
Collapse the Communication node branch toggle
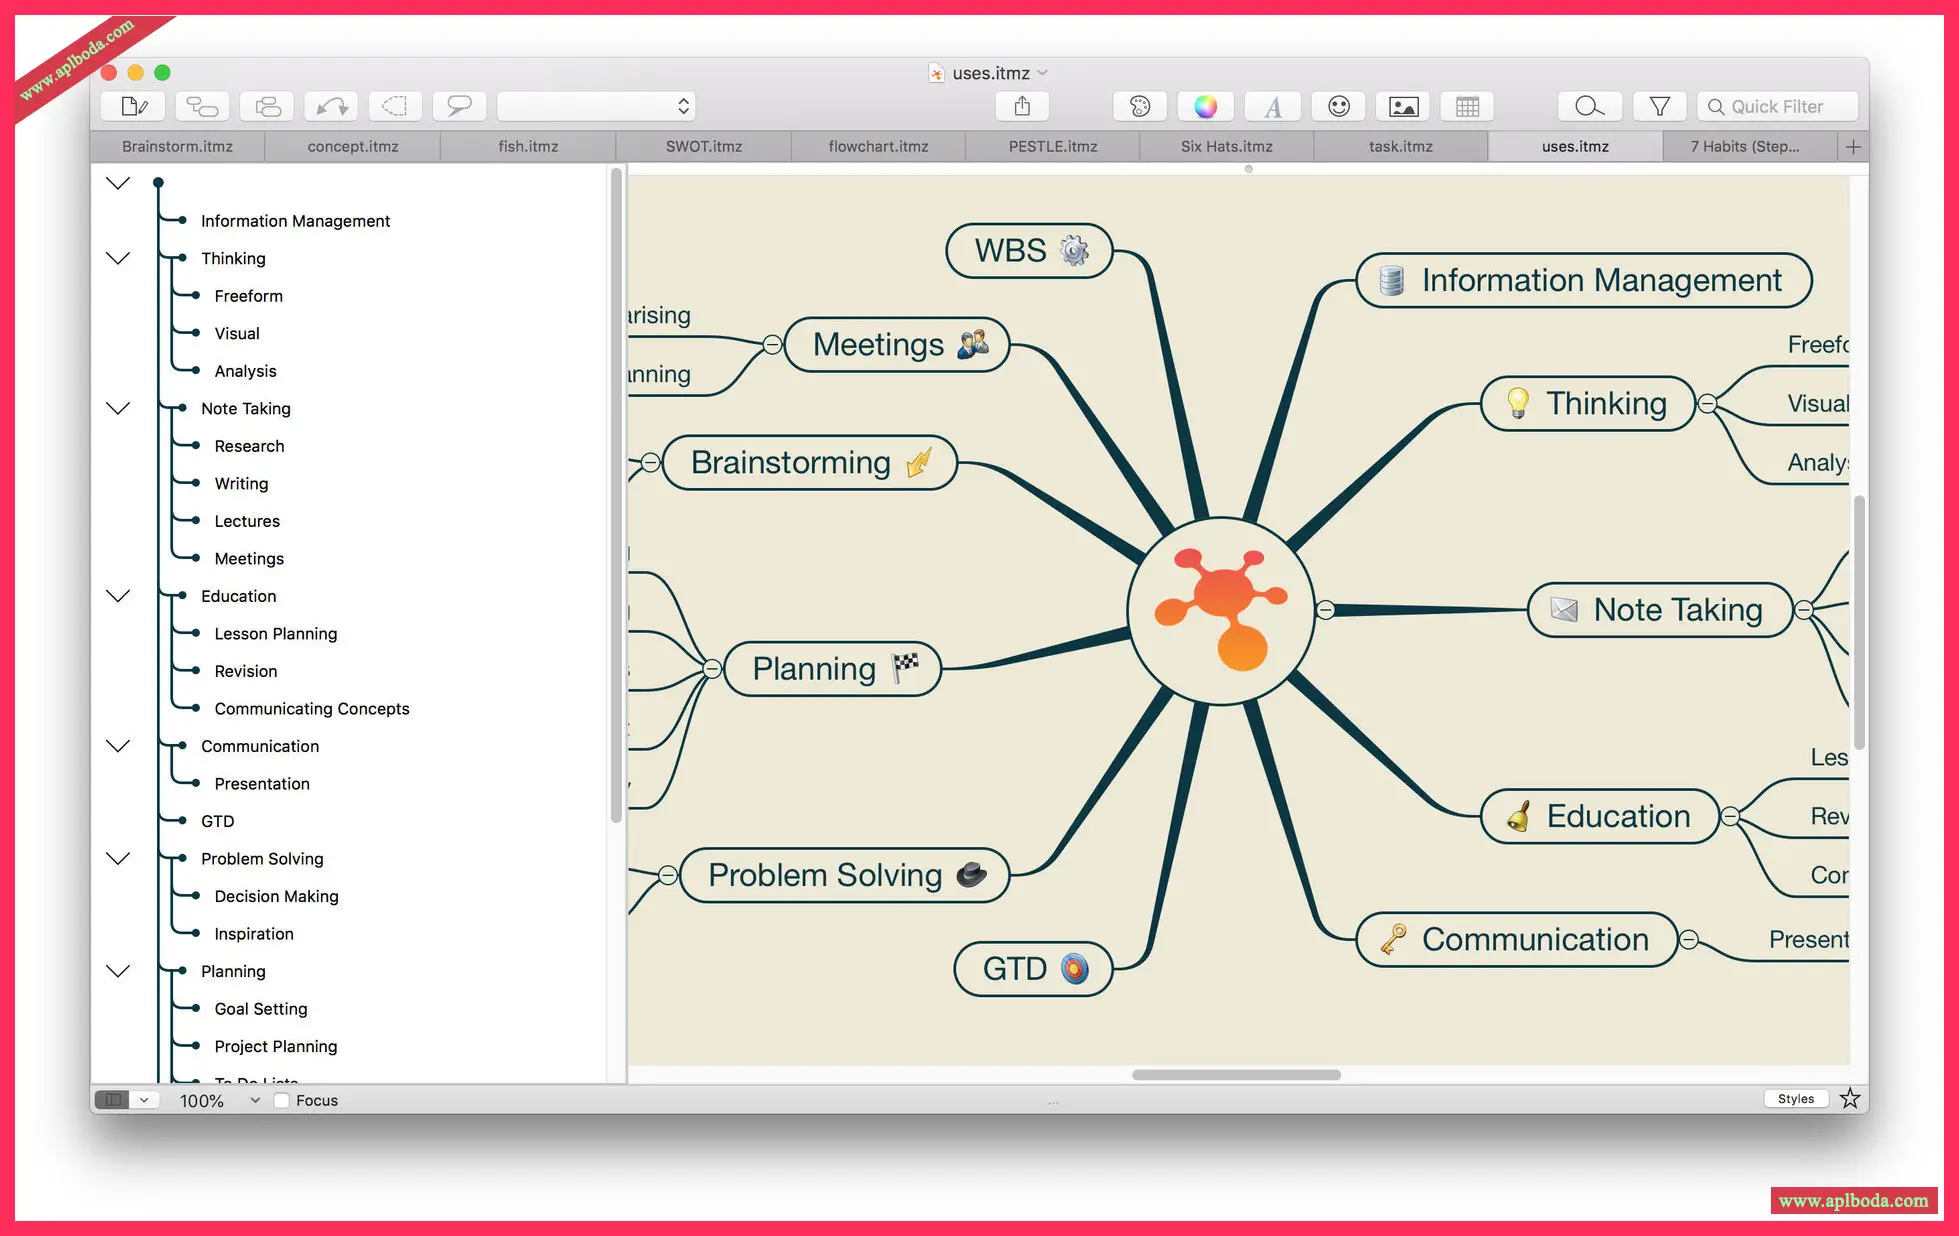coord(1688,939)
